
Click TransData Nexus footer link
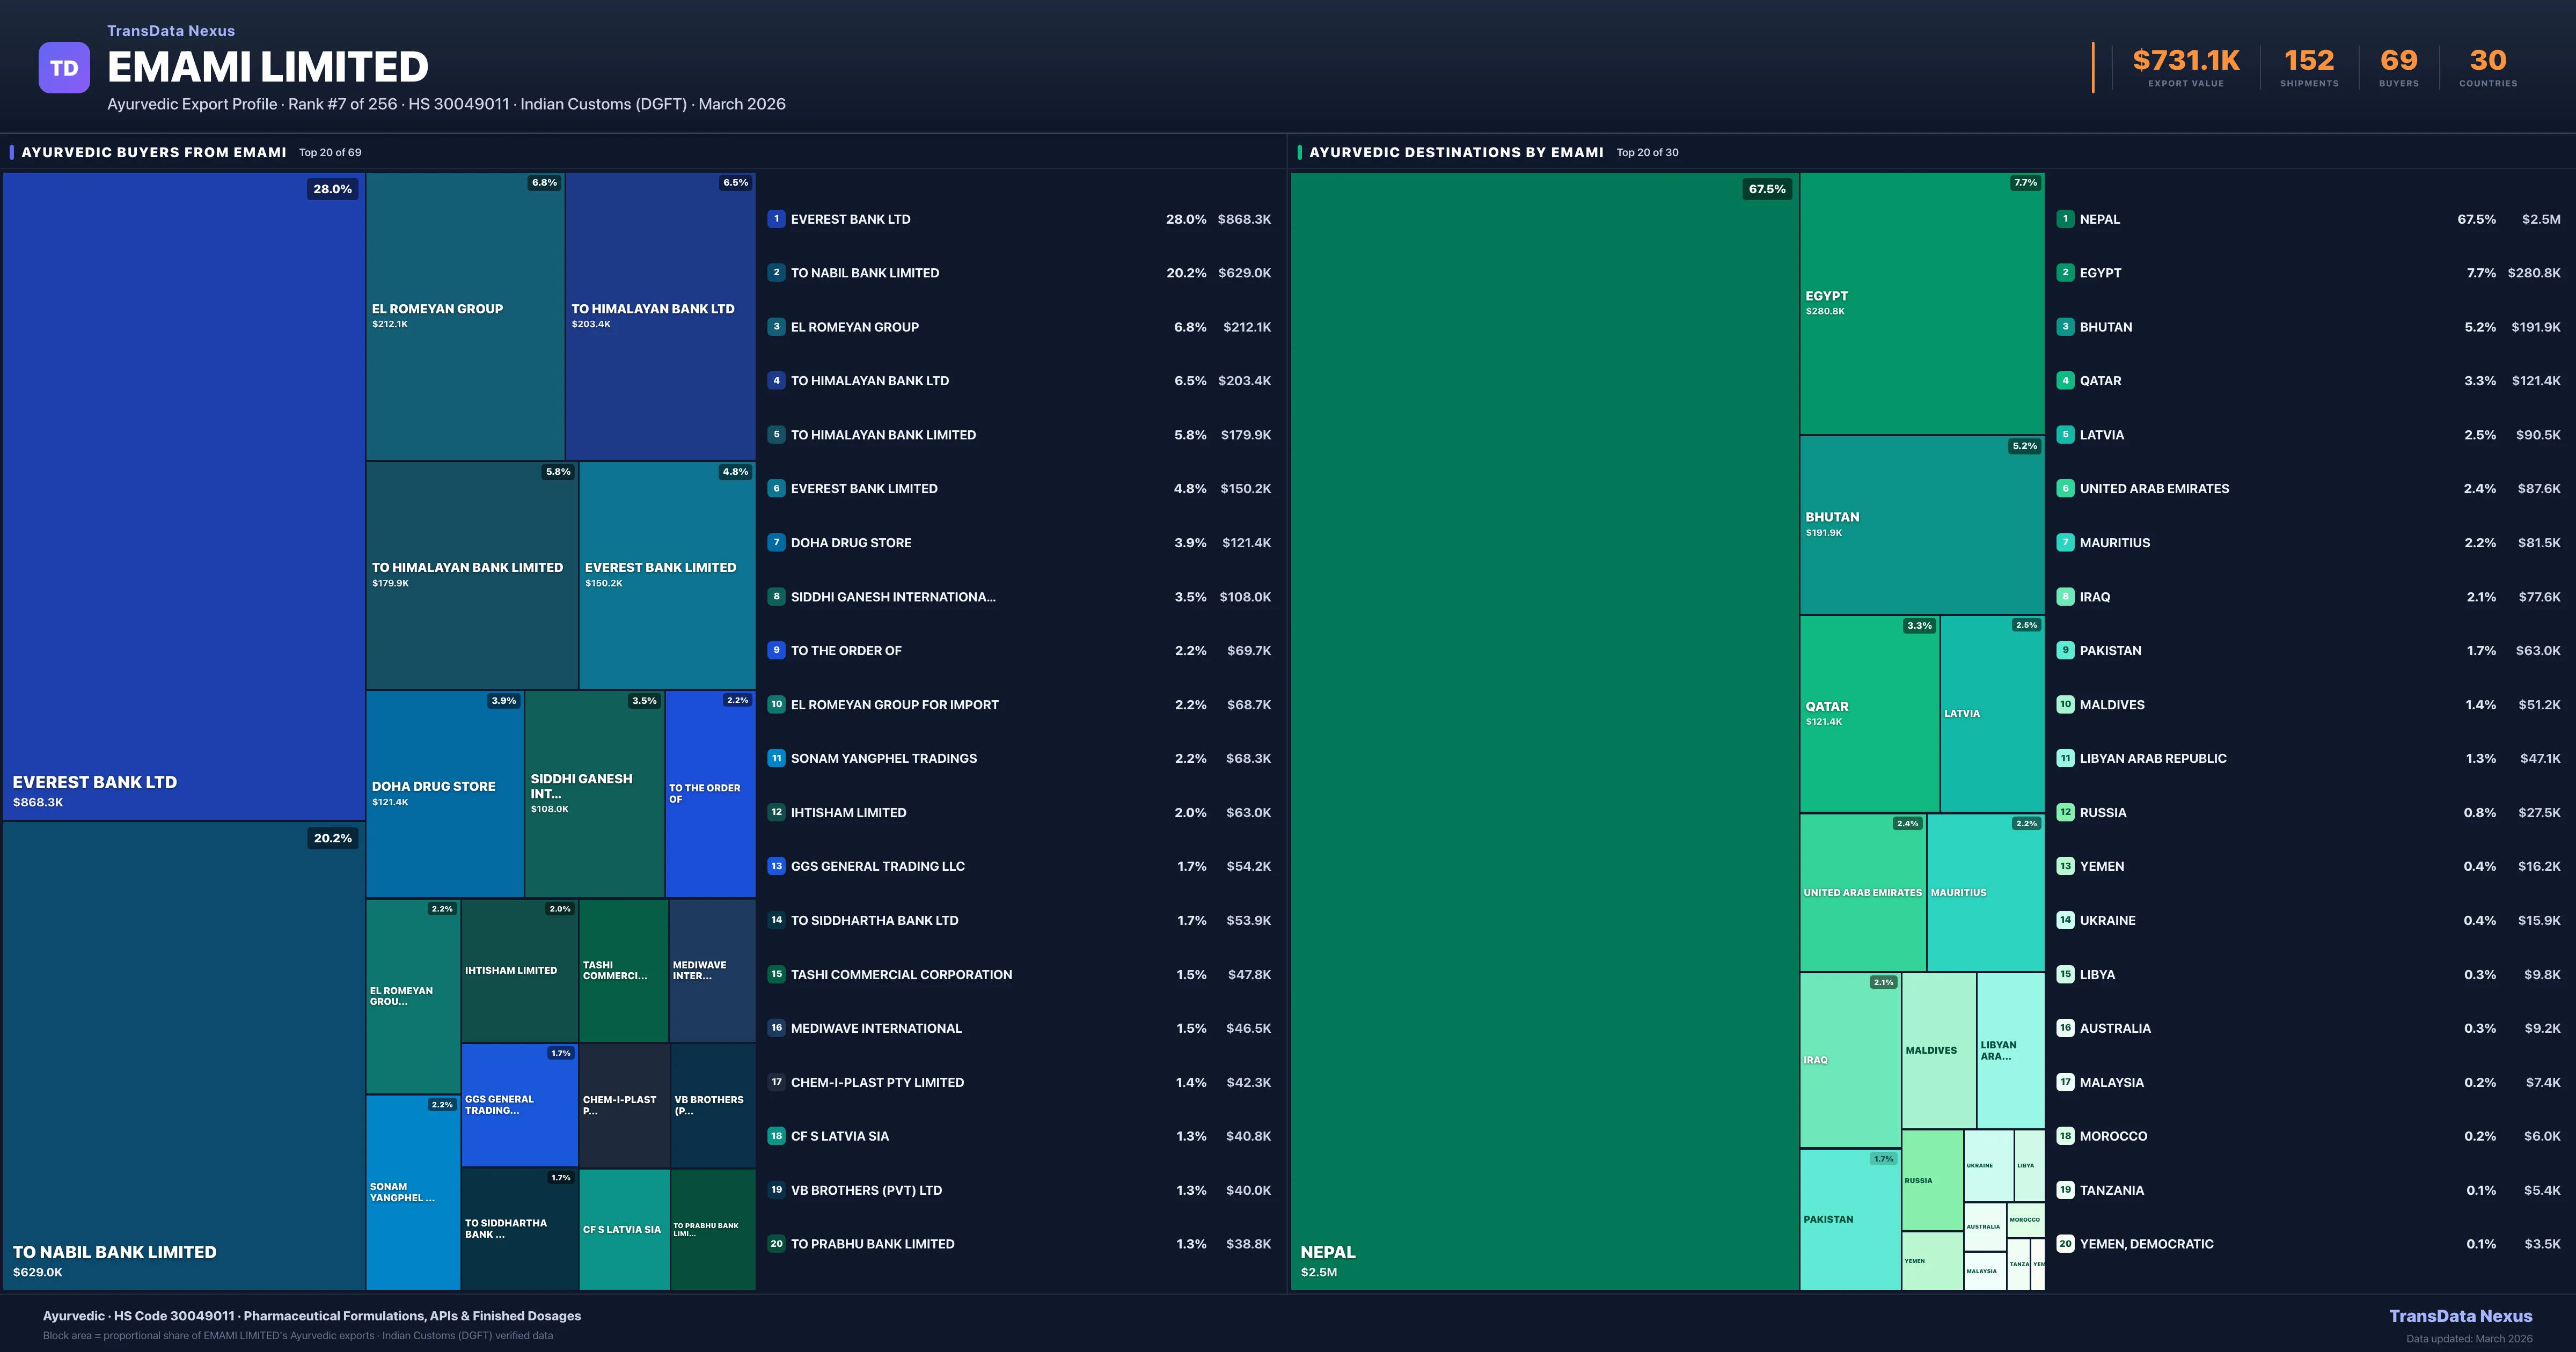point(2460,1316)
